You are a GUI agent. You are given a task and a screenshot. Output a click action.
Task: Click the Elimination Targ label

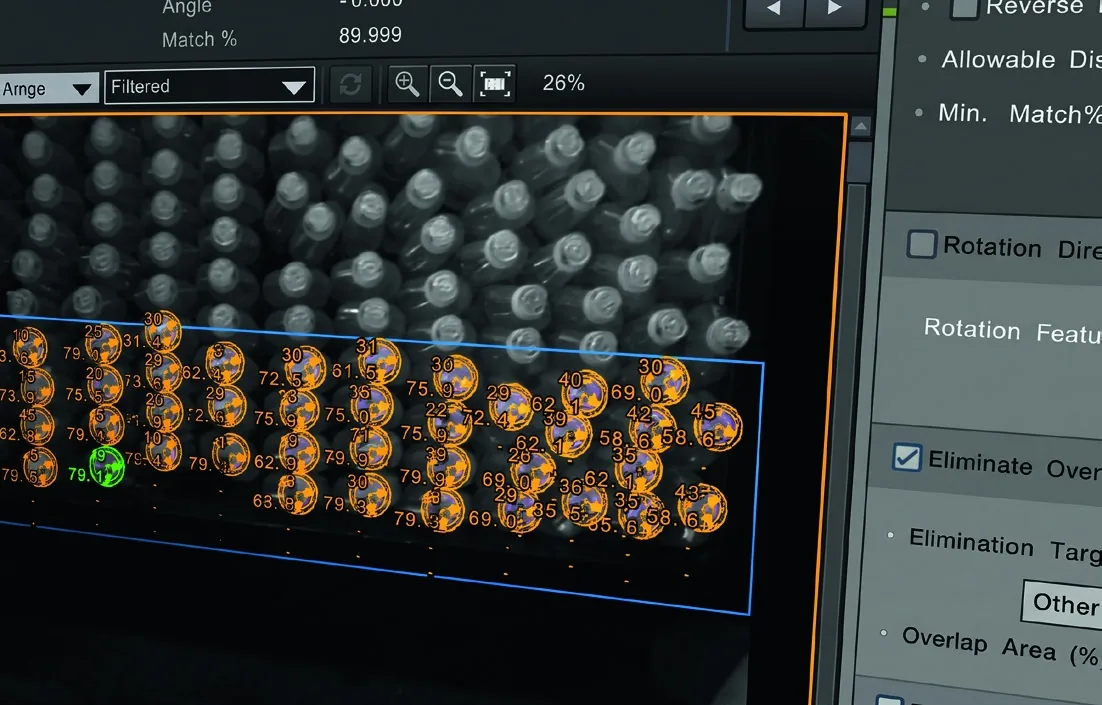pos(1005,544)
